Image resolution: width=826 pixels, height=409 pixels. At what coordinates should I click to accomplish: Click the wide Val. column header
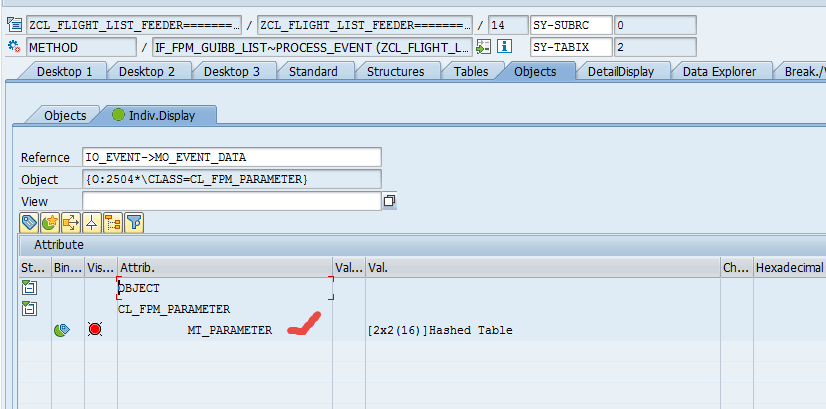point(543,268)
